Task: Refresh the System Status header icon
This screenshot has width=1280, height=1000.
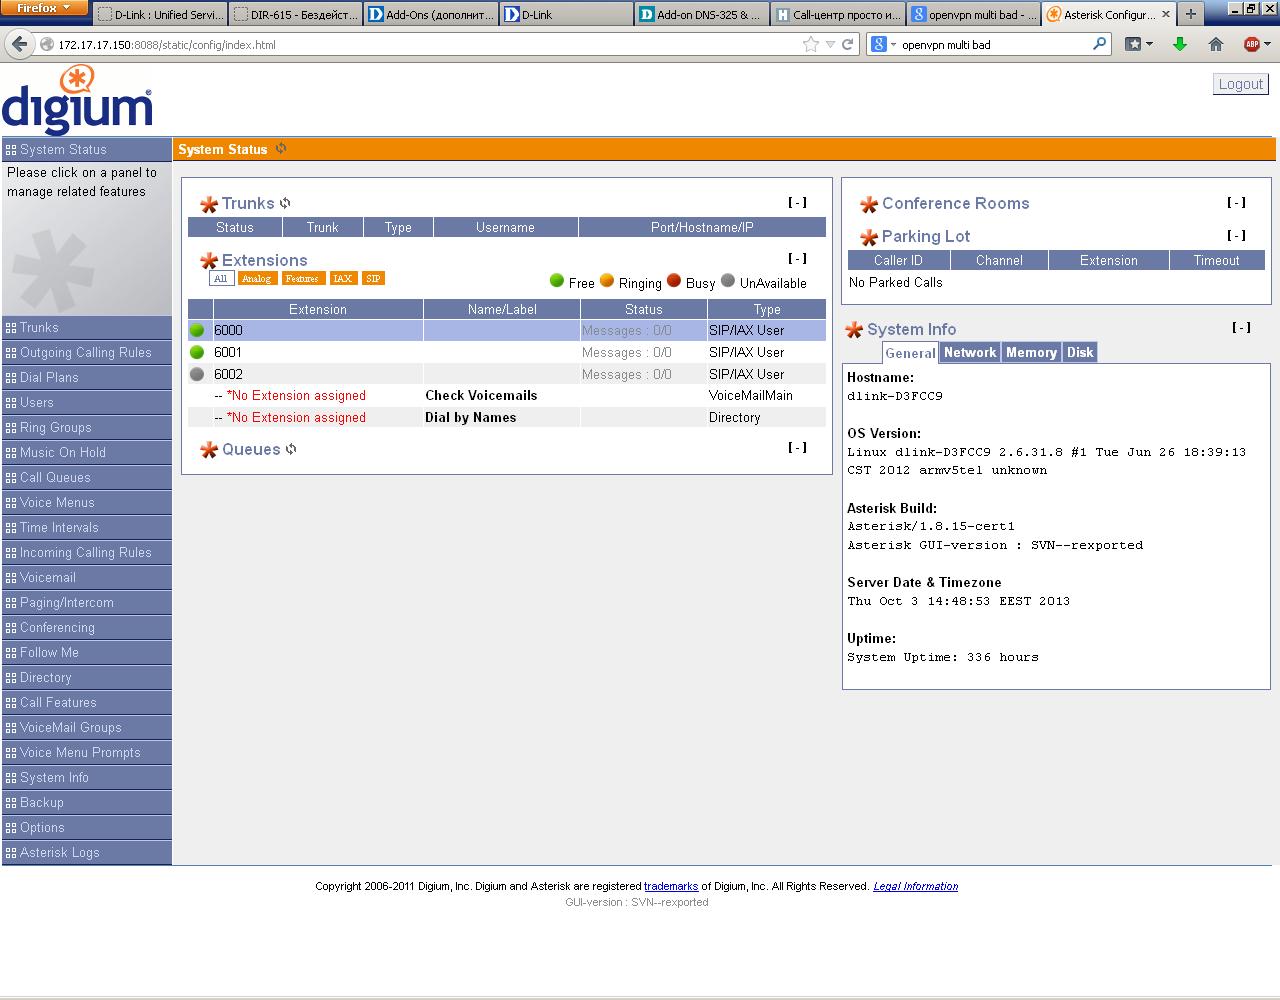Action: click(x=281, y=148)
